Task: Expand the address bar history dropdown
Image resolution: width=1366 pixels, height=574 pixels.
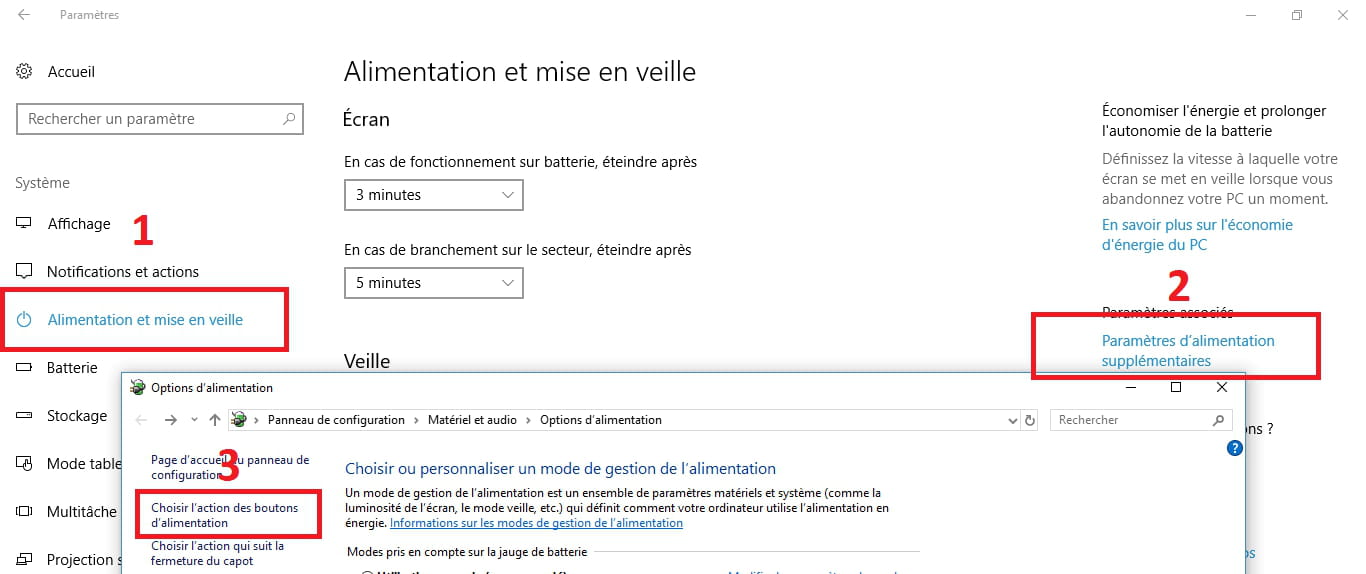Action: point(1011,420)
